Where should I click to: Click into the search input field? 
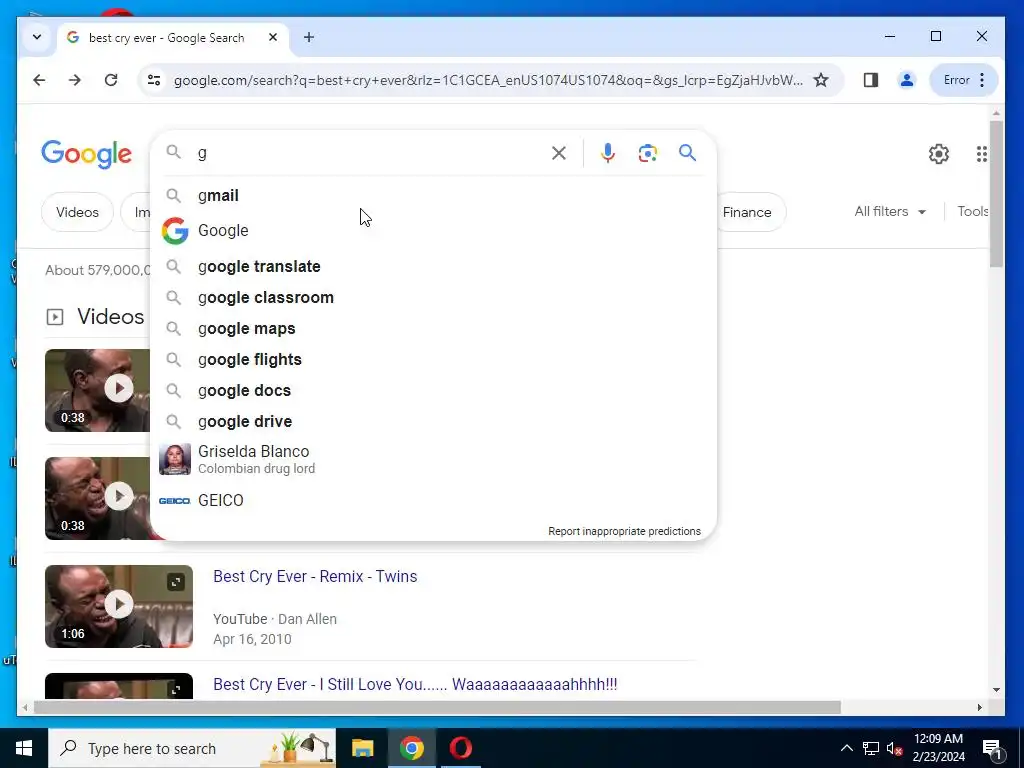pos(372,153)
